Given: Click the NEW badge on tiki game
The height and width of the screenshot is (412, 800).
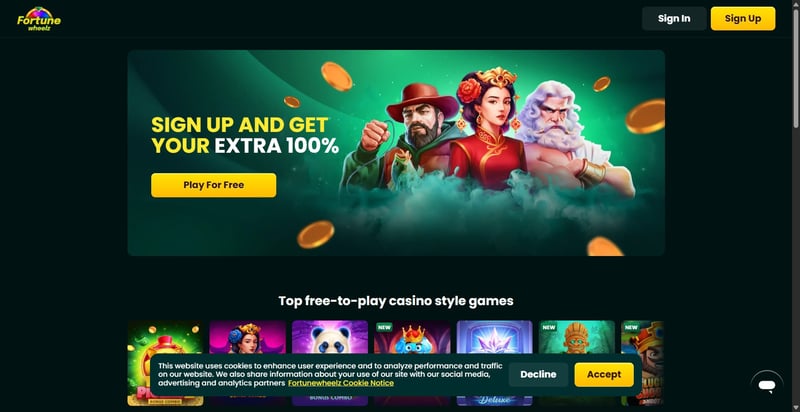Looking at the screenshot, I should (549, 327).
